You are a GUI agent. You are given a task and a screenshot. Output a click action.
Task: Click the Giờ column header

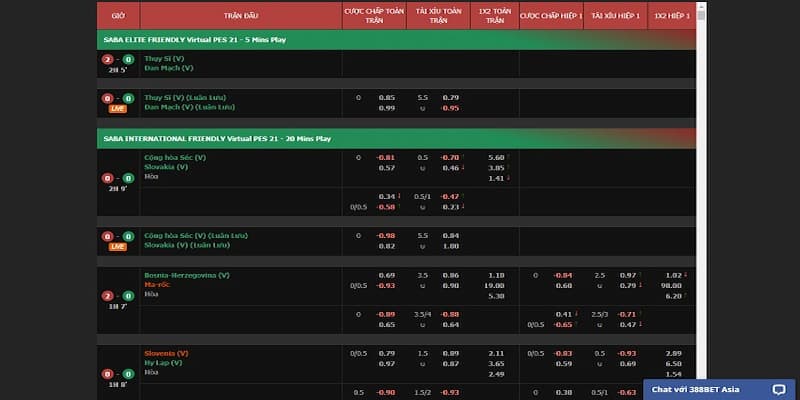click(118, 16)
